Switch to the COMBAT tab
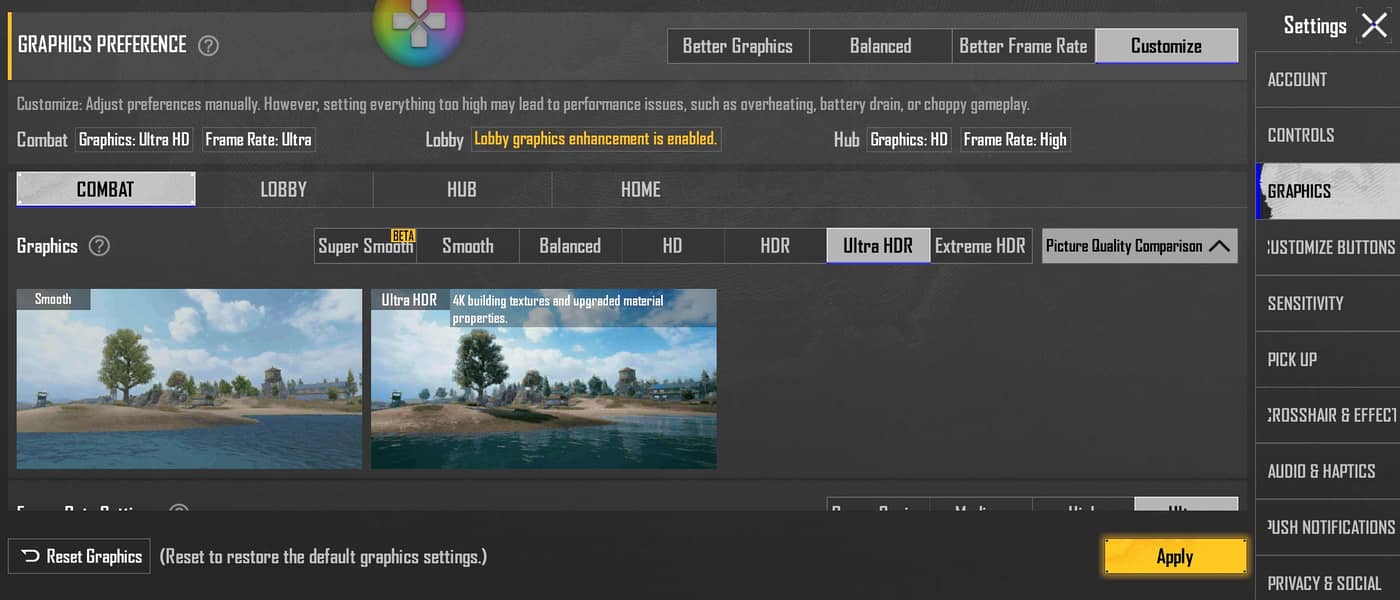 pyautogui.click(x=105, y=189)
